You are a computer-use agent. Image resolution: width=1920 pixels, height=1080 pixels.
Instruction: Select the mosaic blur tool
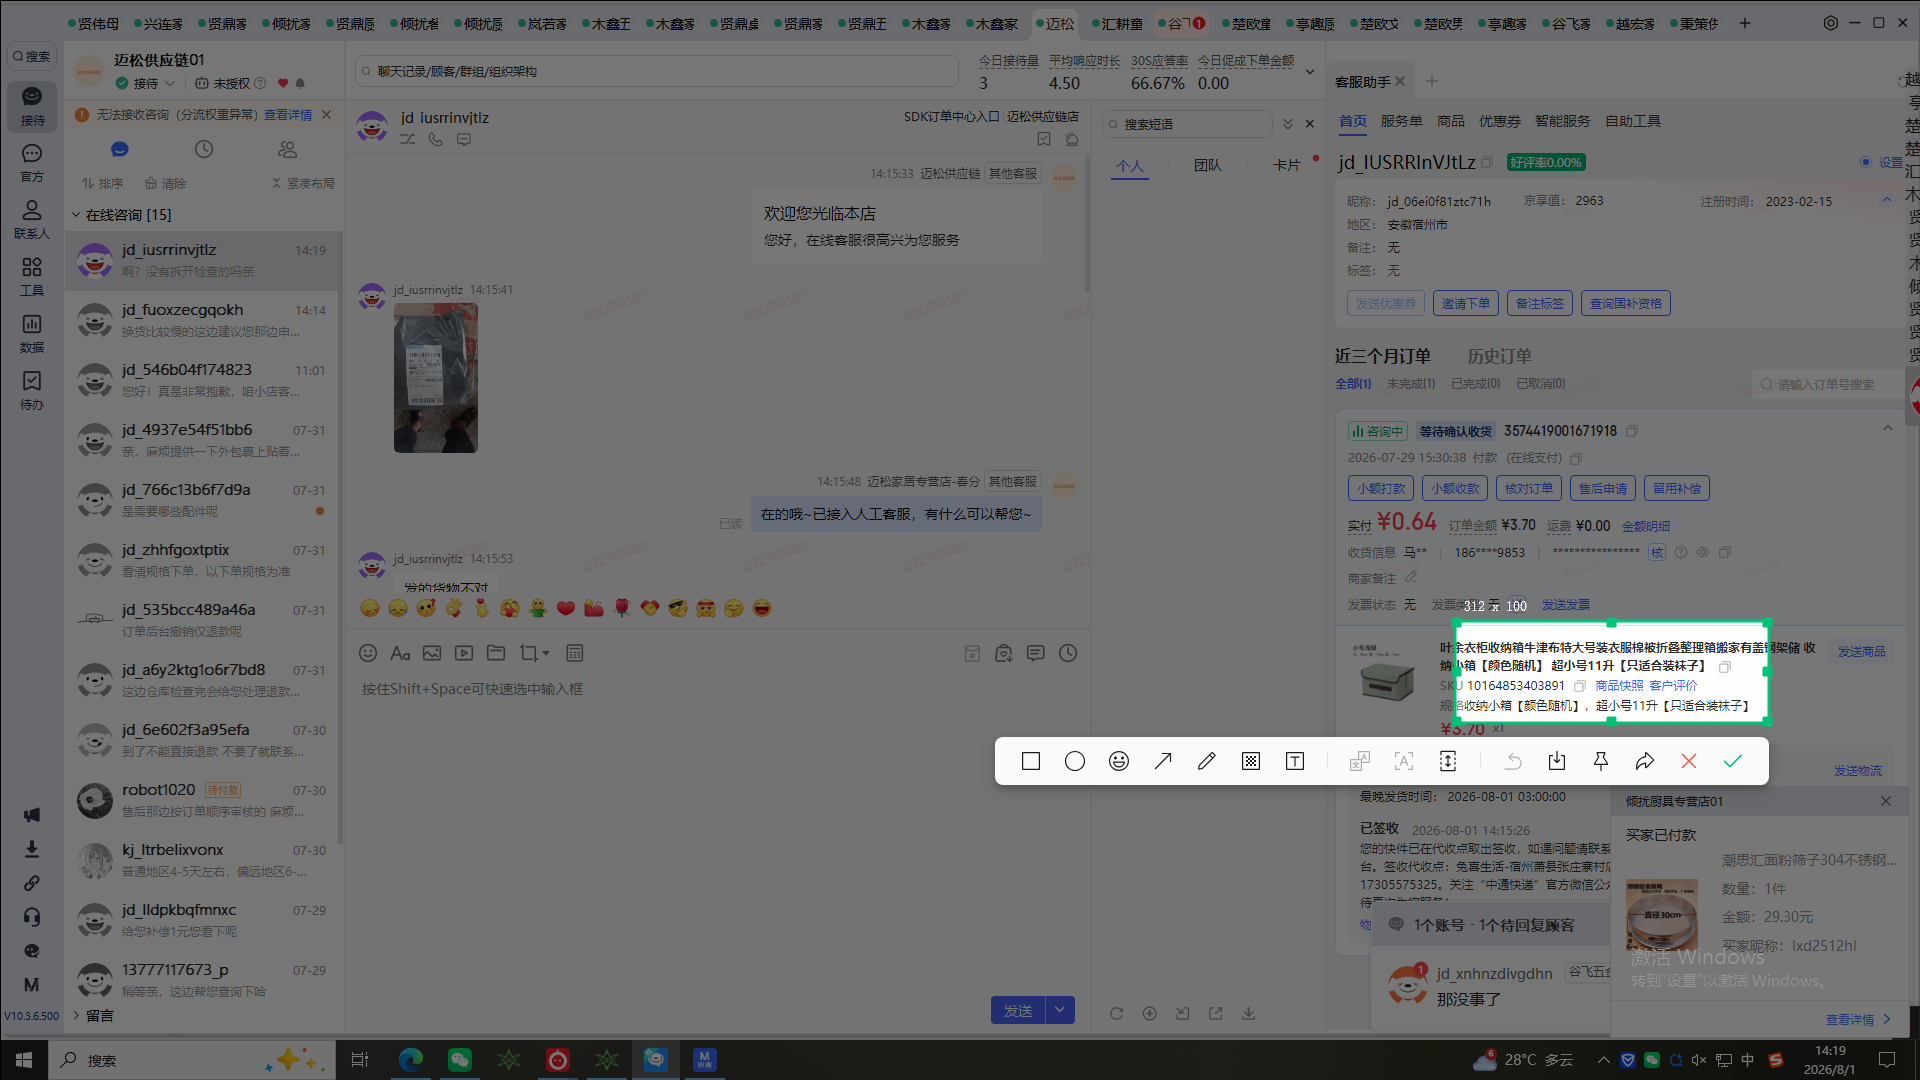pos(1251,762)
